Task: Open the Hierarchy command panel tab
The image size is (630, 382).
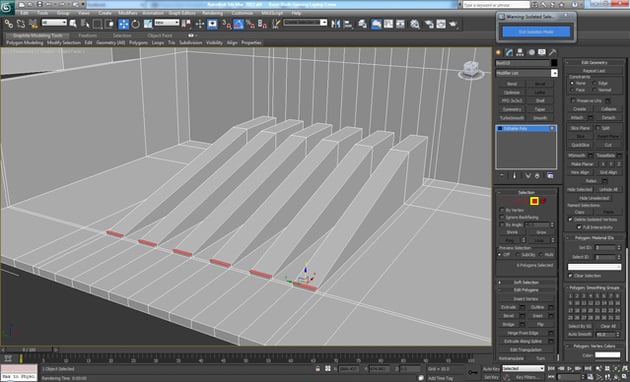Action: coord(520,52)
